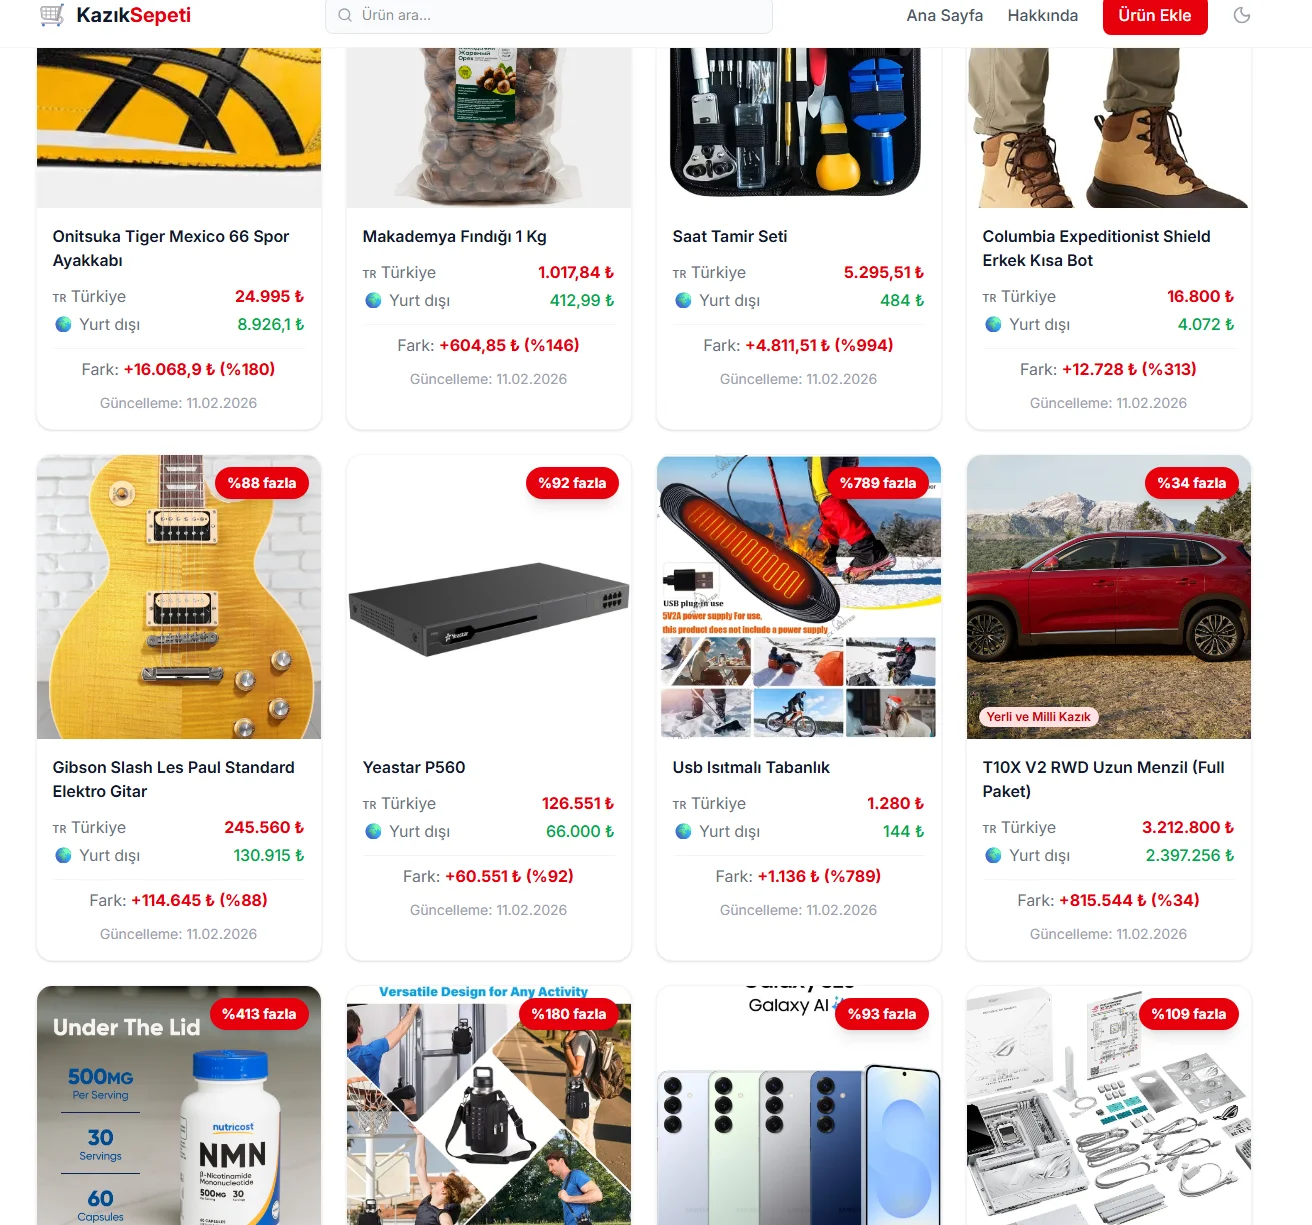Open the Yeastar P560 product title
This screenshot has height=1225, width=1312.
click(x=414, y=767)
